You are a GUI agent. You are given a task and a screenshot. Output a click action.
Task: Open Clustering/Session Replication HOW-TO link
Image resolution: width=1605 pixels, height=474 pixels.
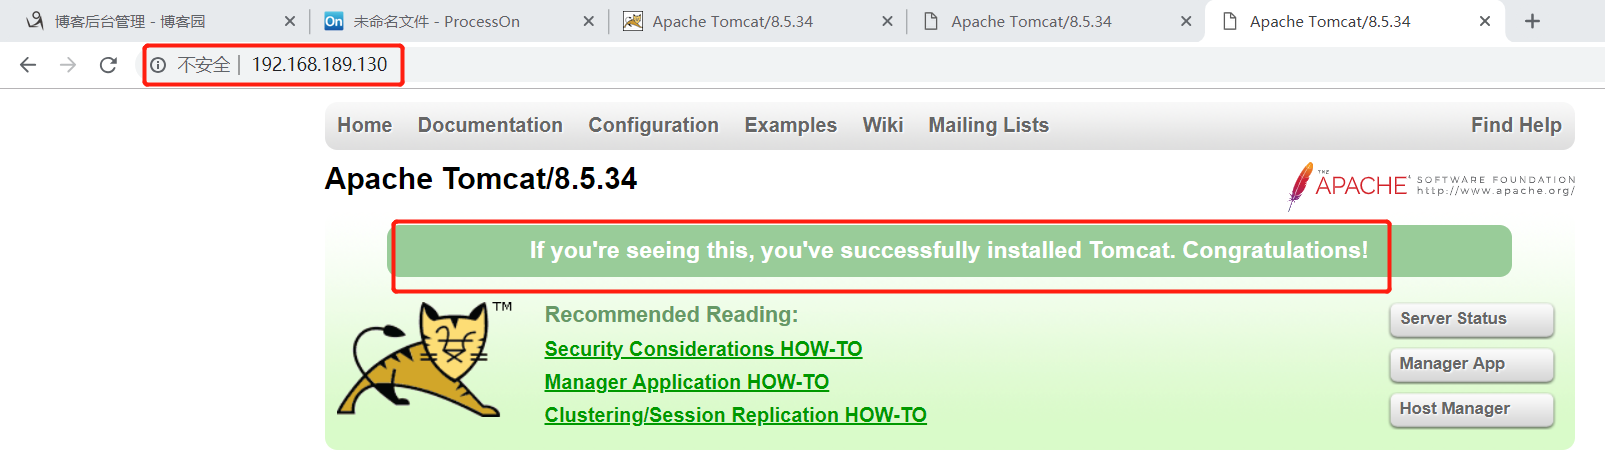[x=735, y=415]
